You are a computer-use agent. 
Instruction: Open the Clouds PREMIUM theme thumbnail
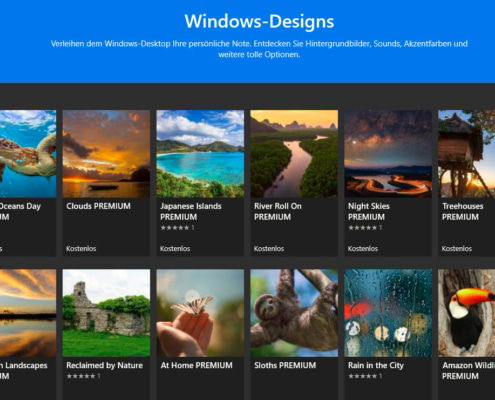106,154
